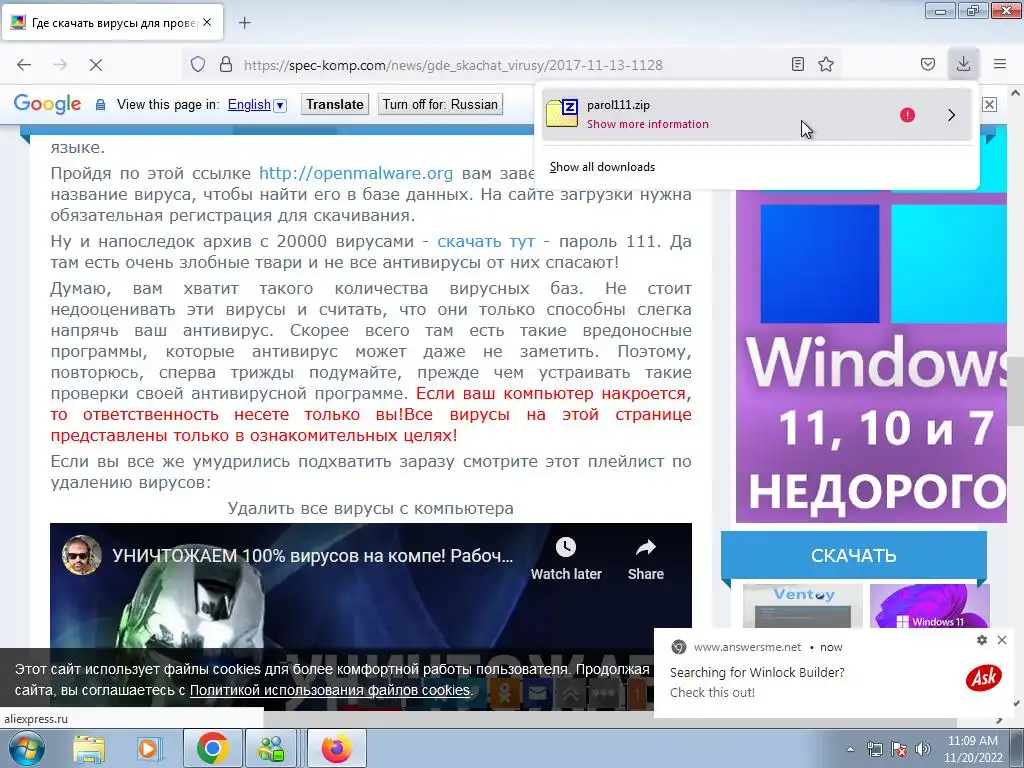Show more information about blocked download
1024x768 pixels.
pyautogui.click(x=647, y=124)
